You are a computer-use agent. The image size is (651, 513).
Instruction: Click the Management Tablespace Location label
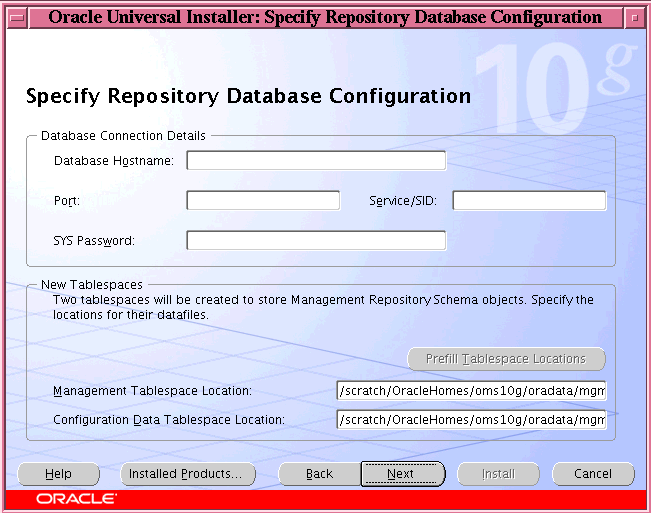click(152, 391)
